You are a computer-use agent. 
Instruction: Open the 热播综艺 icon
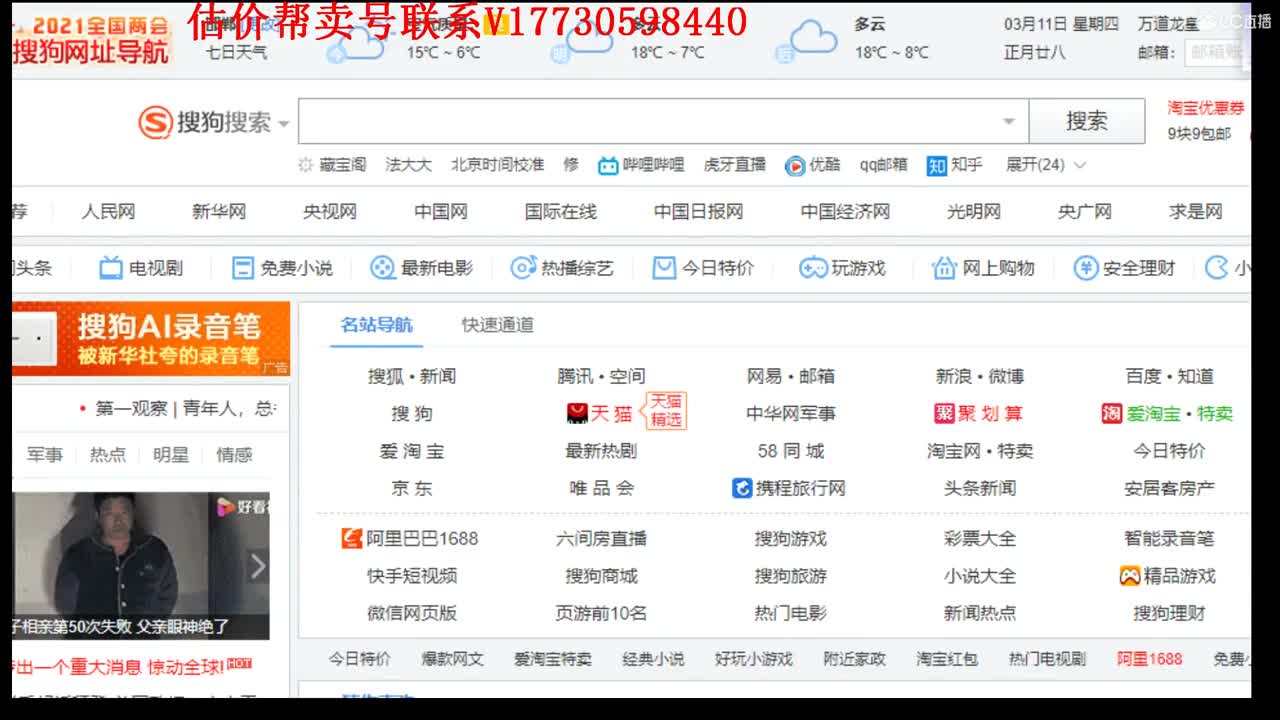[x=523, y=268]
